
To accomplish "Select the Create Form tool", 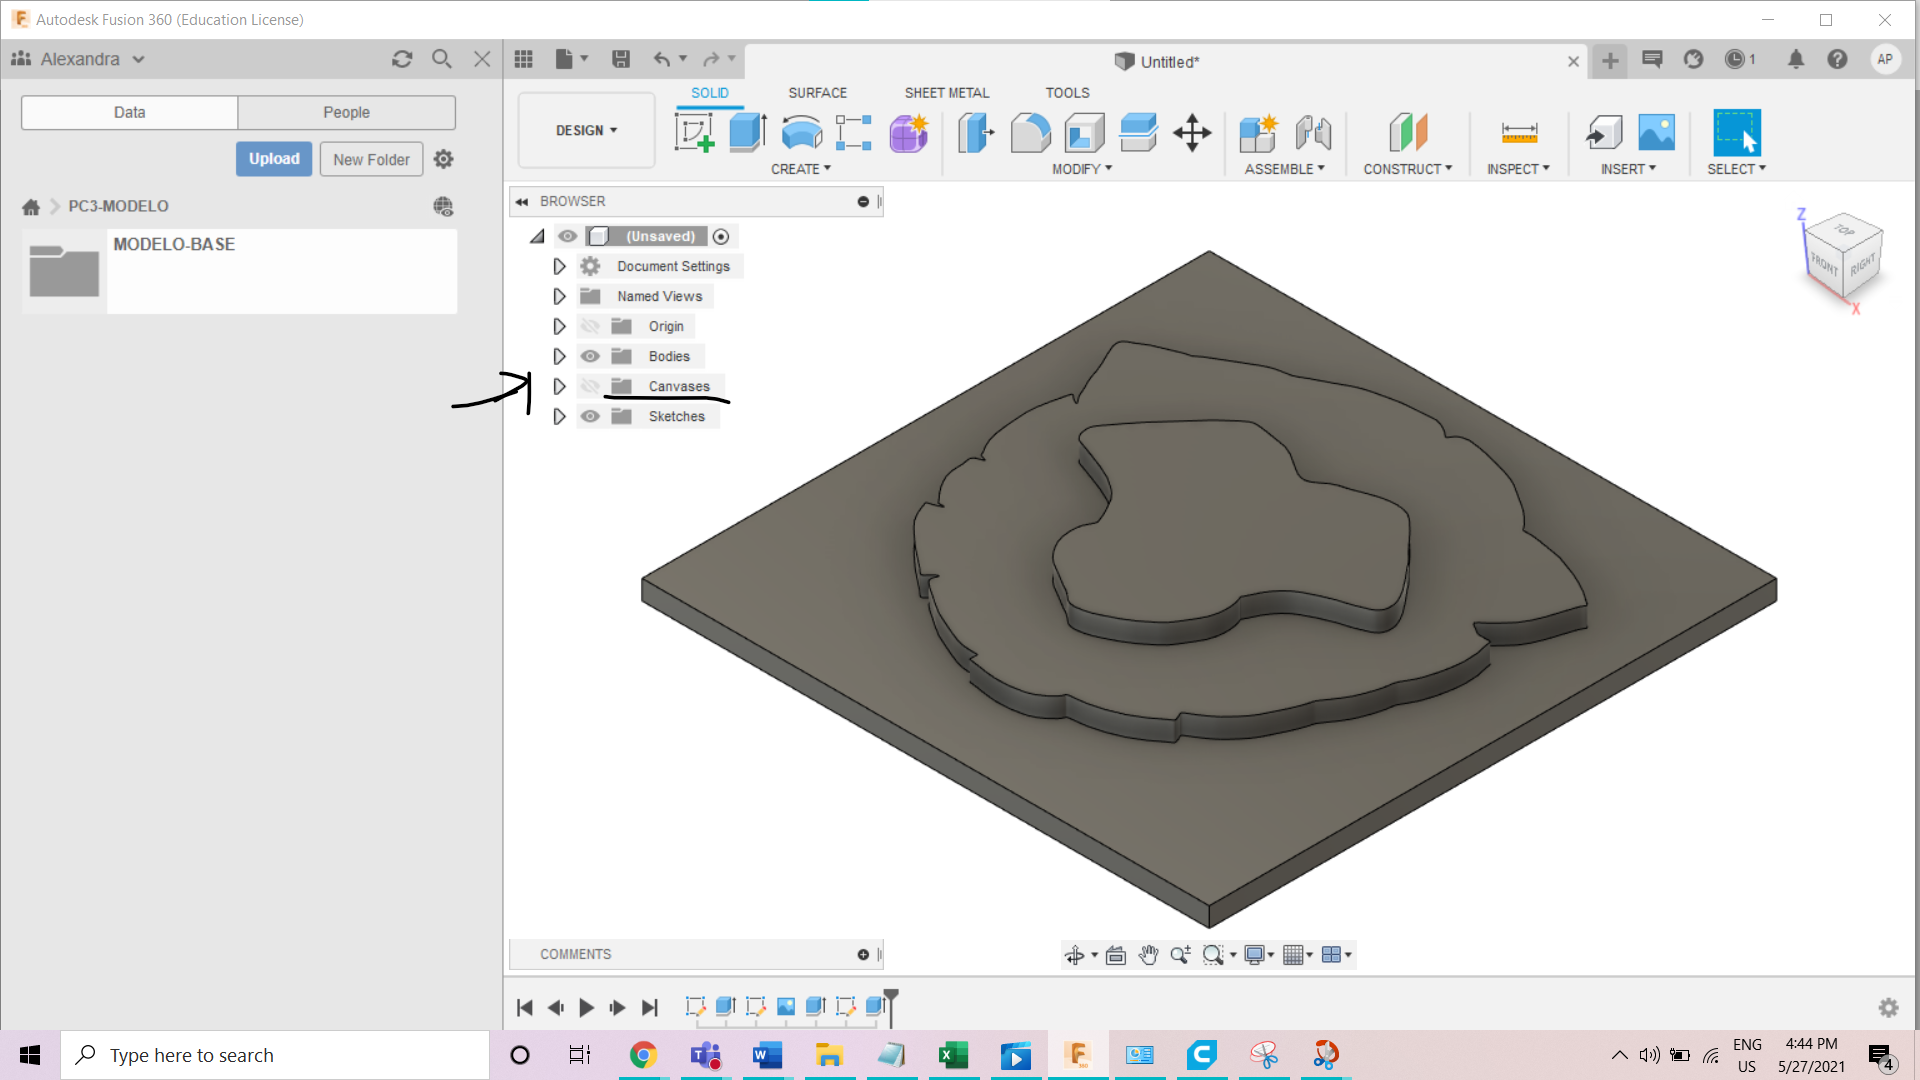I will (x=908, y=132).
